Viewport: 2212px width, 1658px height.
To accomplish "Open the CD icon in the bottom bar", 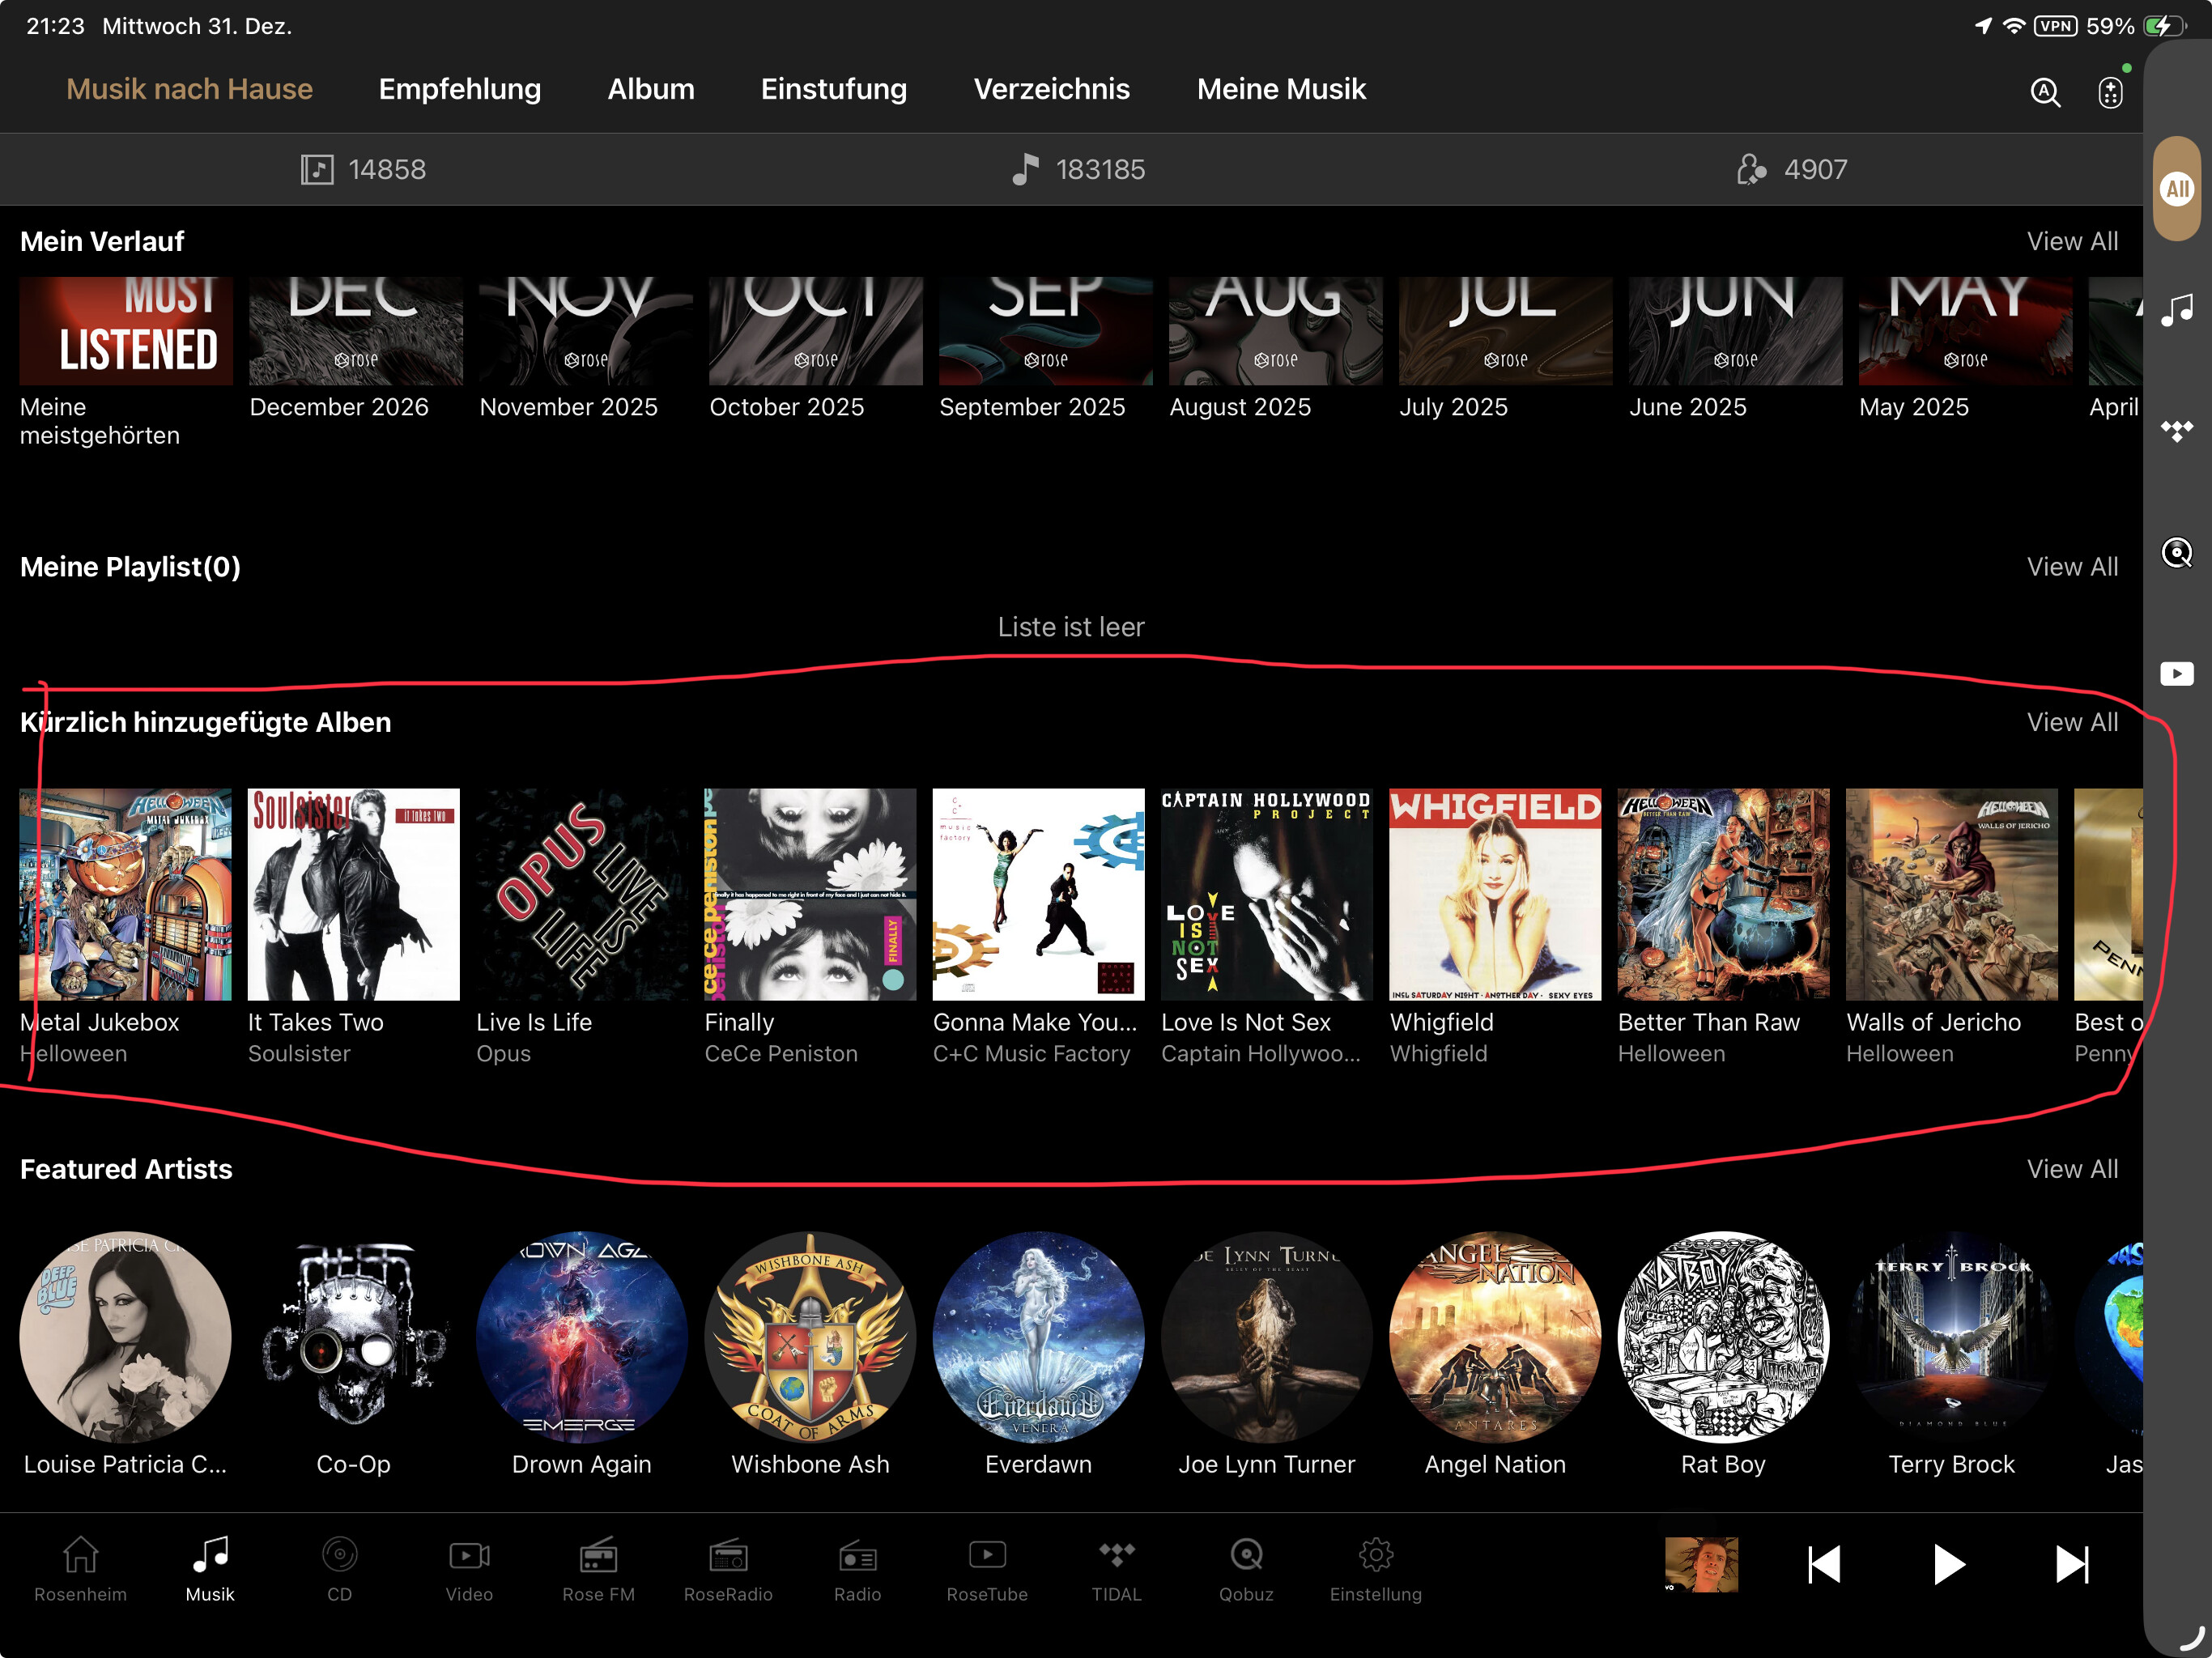I will point(339,1569).
